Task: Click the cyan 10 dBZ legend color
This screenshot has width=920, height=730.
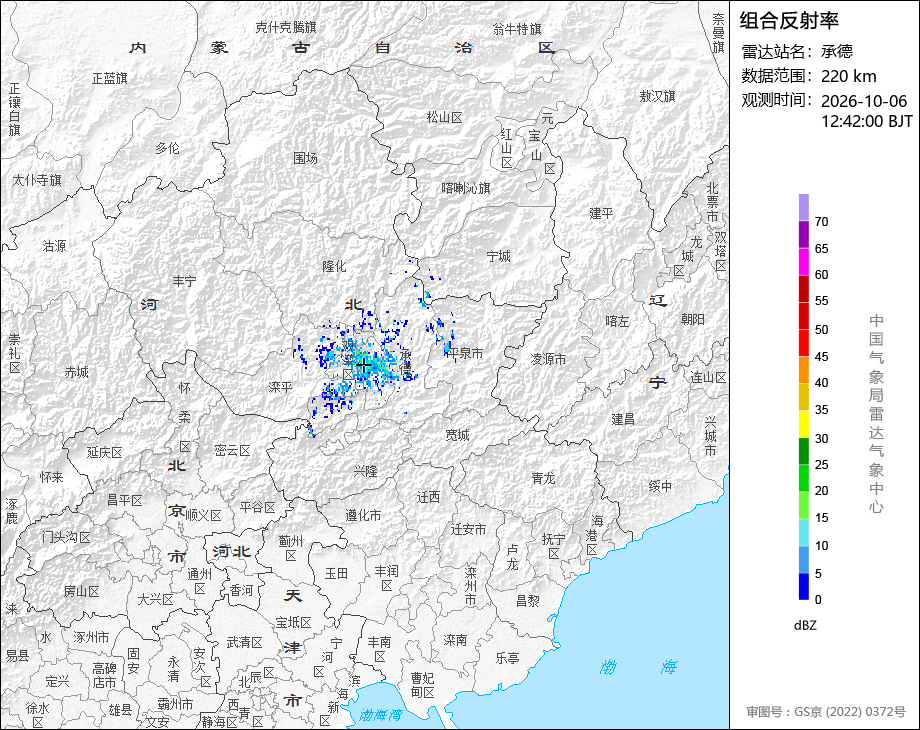Action: click(803, 532)
